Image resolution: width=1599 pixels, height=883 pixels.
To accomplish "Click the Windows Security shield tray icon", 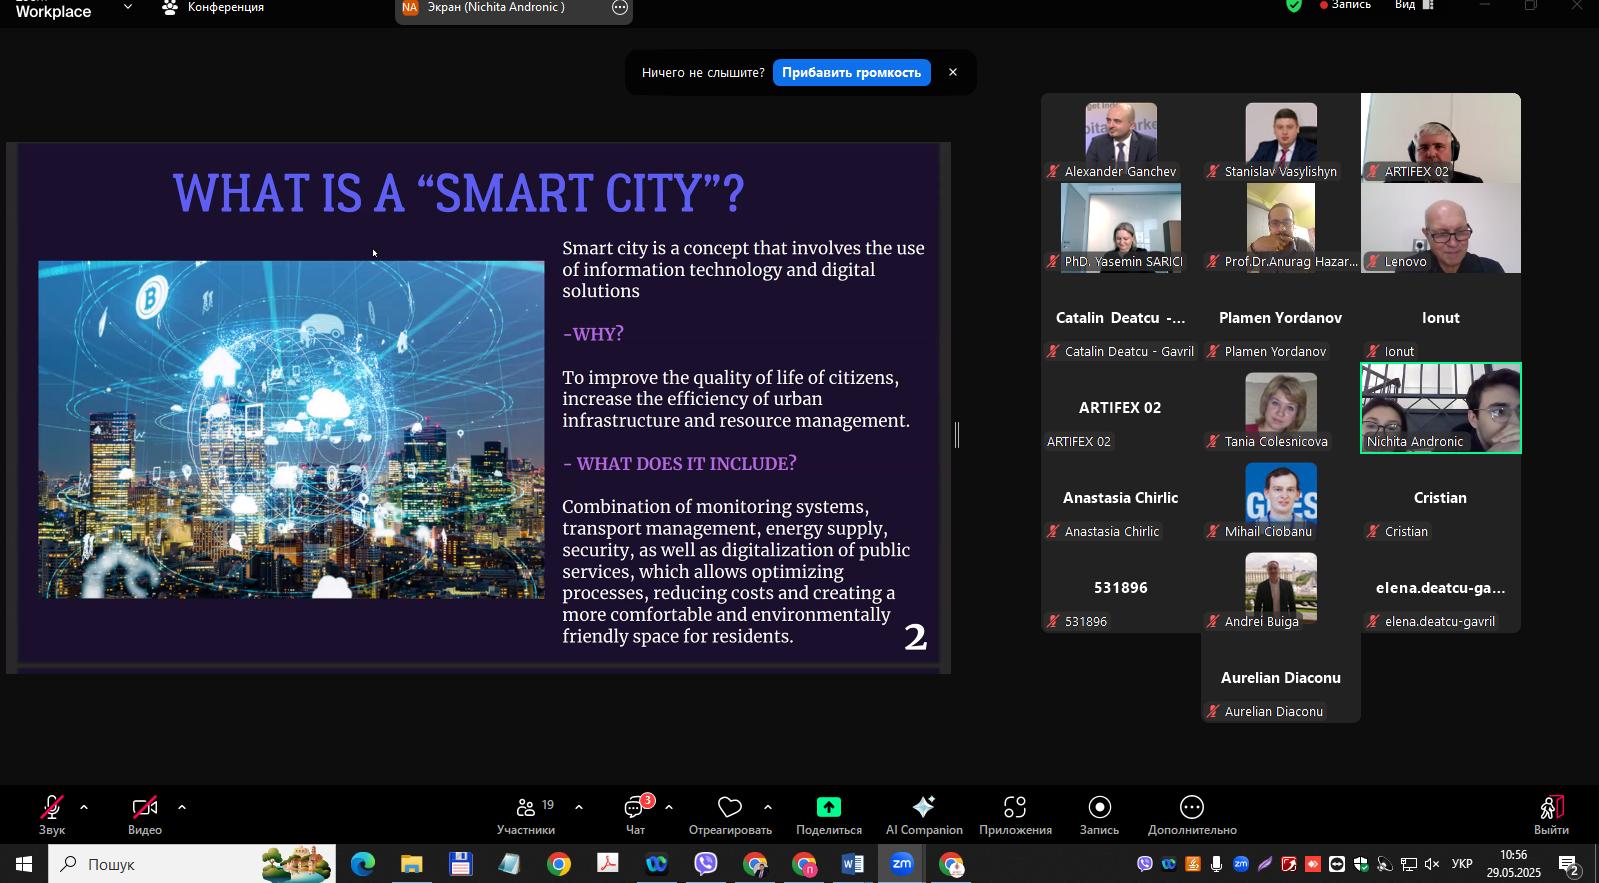I will pos(1361,864).
